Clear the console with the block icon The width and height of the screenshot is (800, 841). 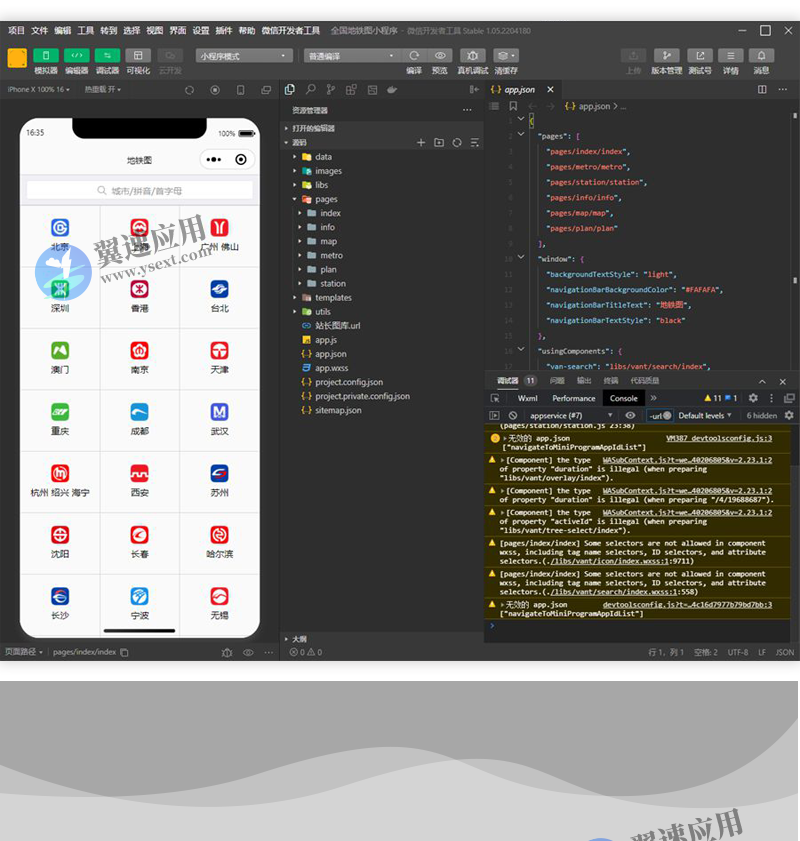[x=513, y=415]
